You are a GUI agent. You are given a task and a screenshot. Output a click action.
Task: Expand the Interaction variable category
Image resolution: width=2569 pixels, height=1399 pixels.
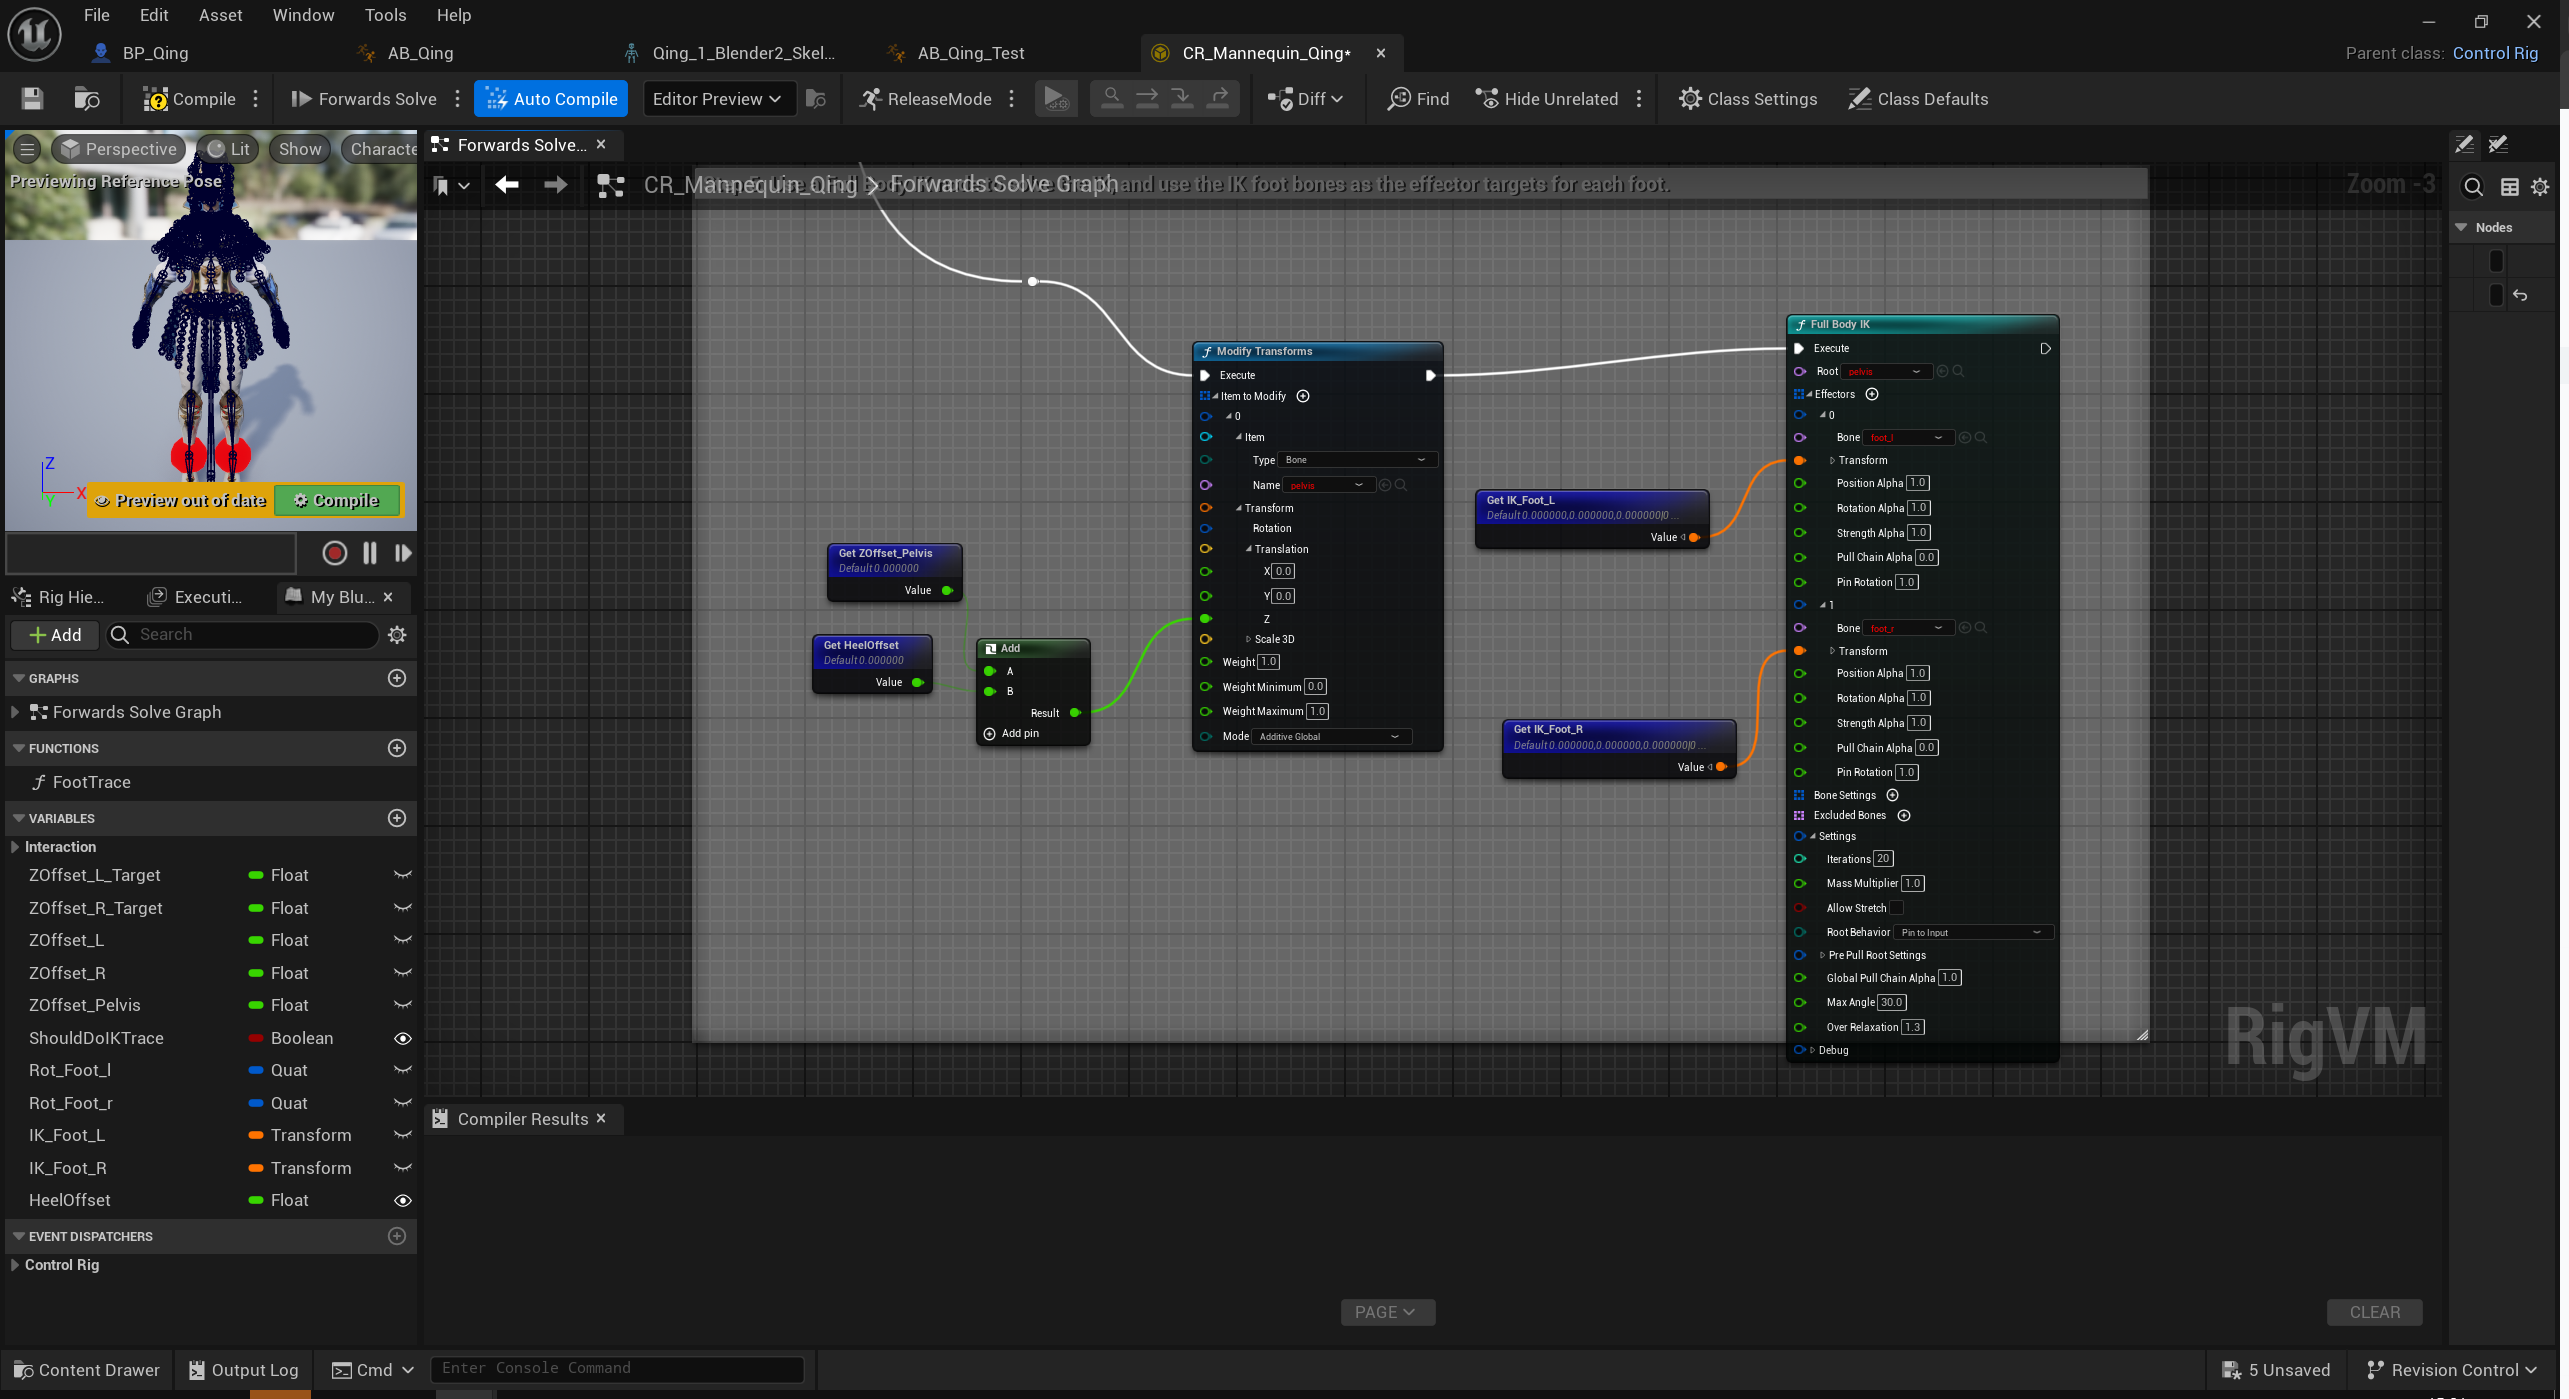tap(15, 847)
